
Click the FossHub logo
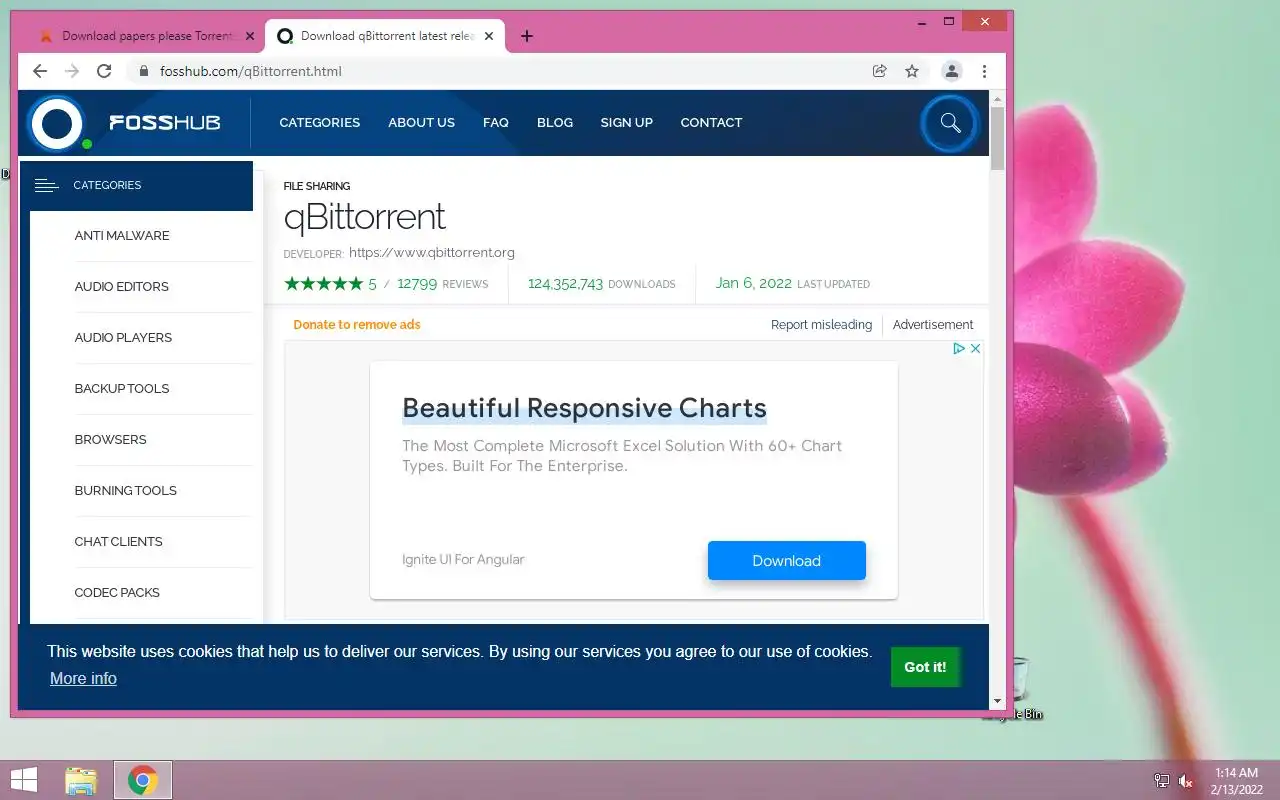[125, 123]
